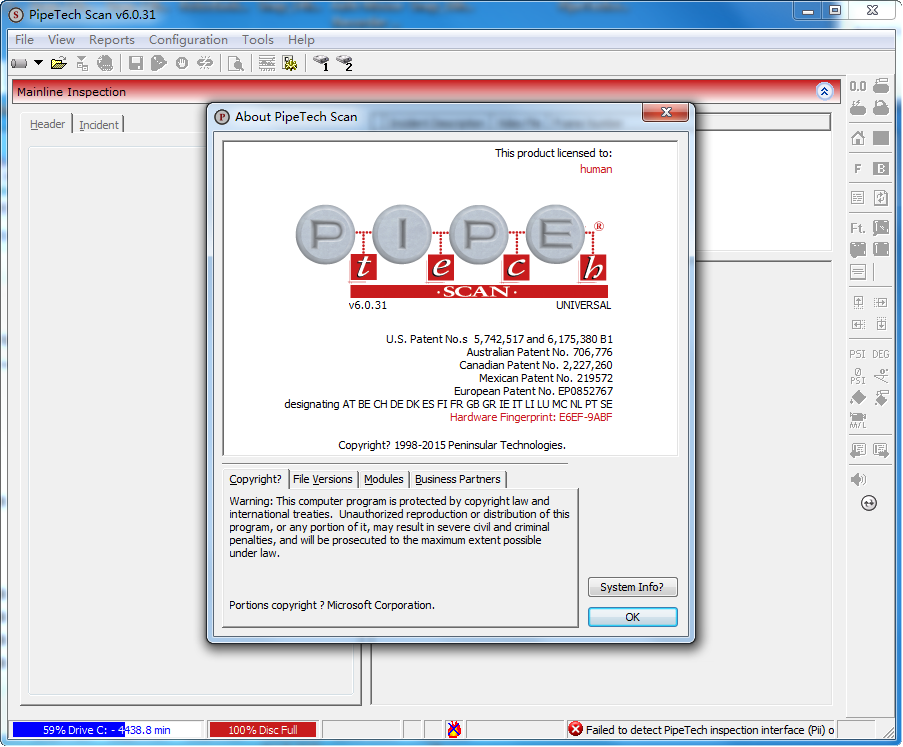Switch to the Incident tab
This screenshot has height=747, width=903.
pos(98,124)
